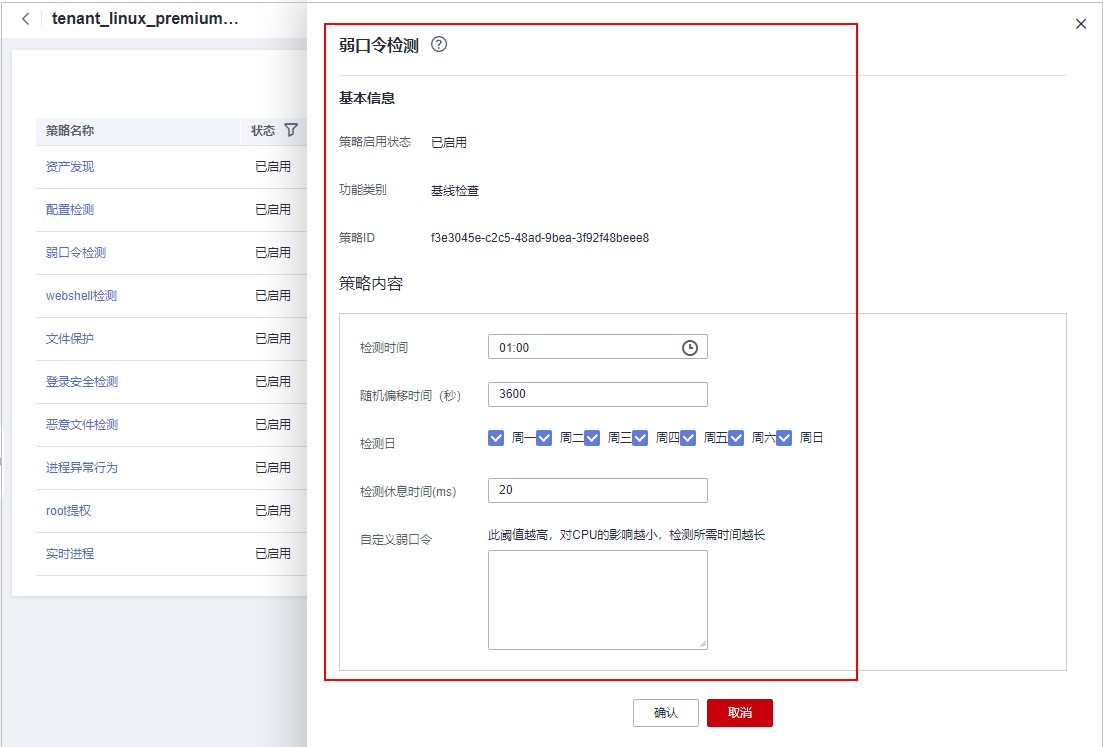Viewport: 1103px width, 747px height.
Task: Toggle the 周二 detection day checkbox
Action: click(x=544, y=437)
